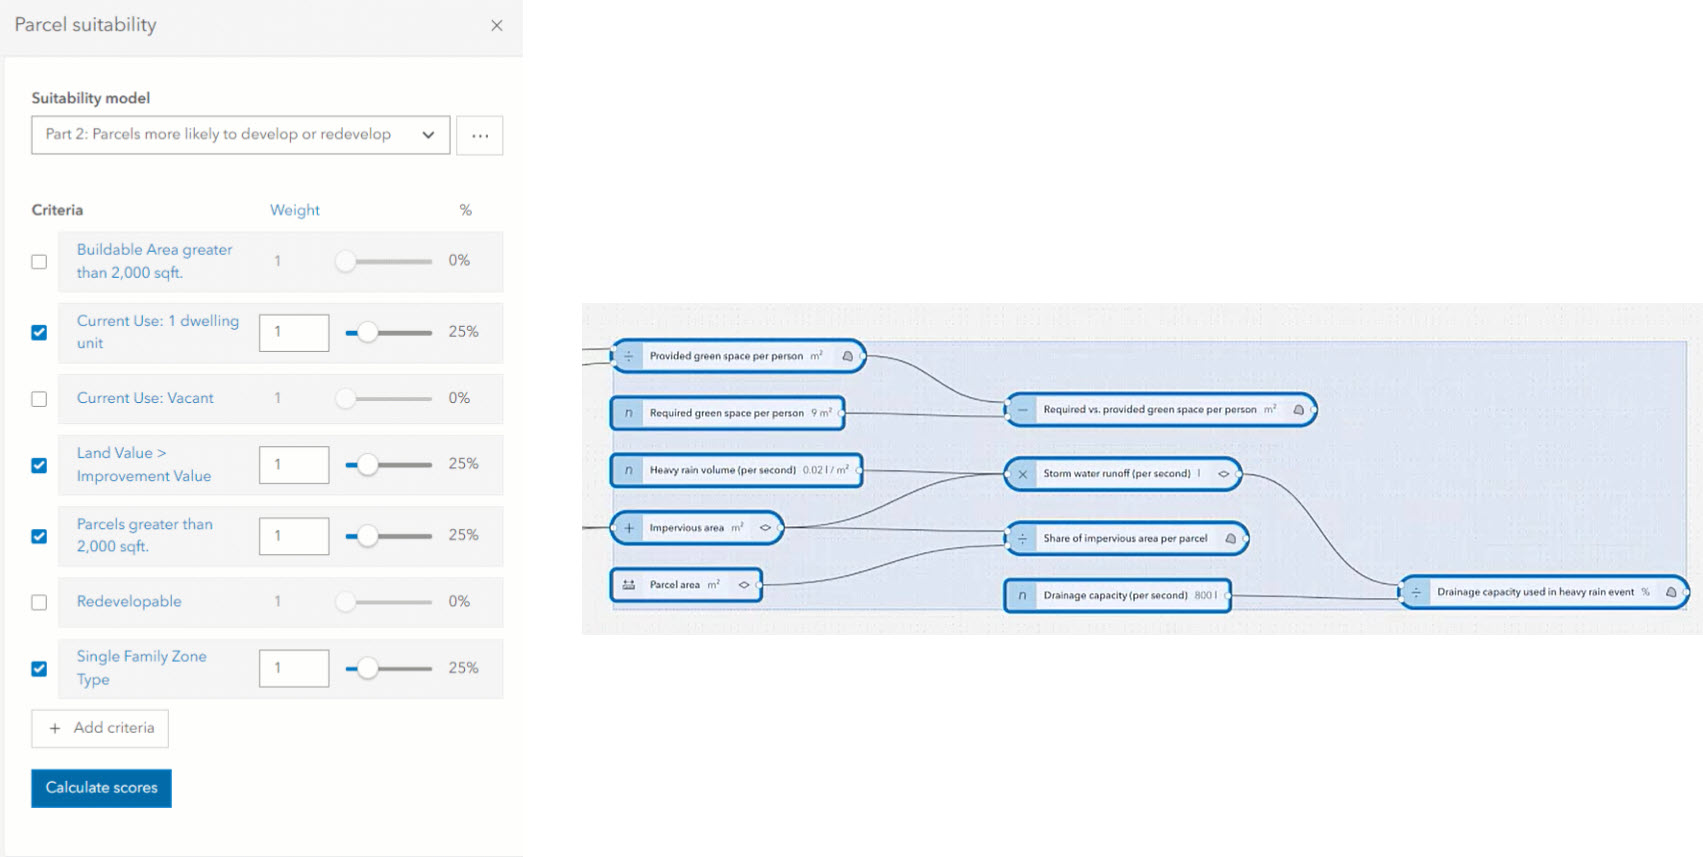Viewport: 1703px width, 857px height.
Task: Click the eye icon on Storm water runoff node
Action: coord(1223,474)
